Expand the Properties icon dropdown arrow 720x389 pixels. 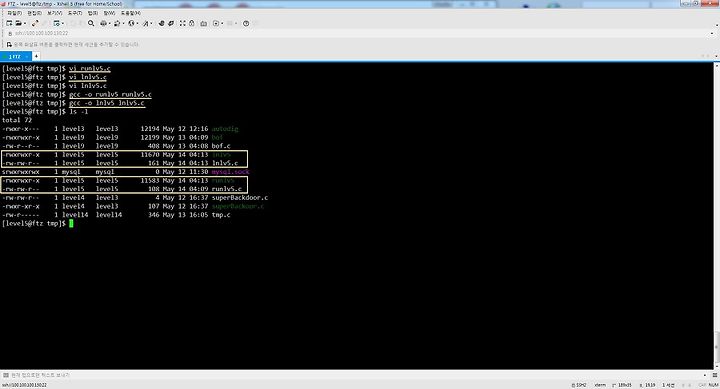click(62, 23)
